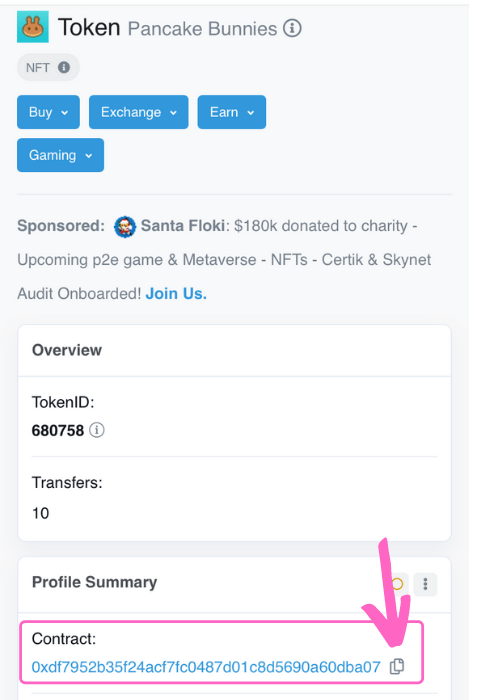Click the Overview card header
Viewport: 500px width, 700px height.
tap(234, 350)
